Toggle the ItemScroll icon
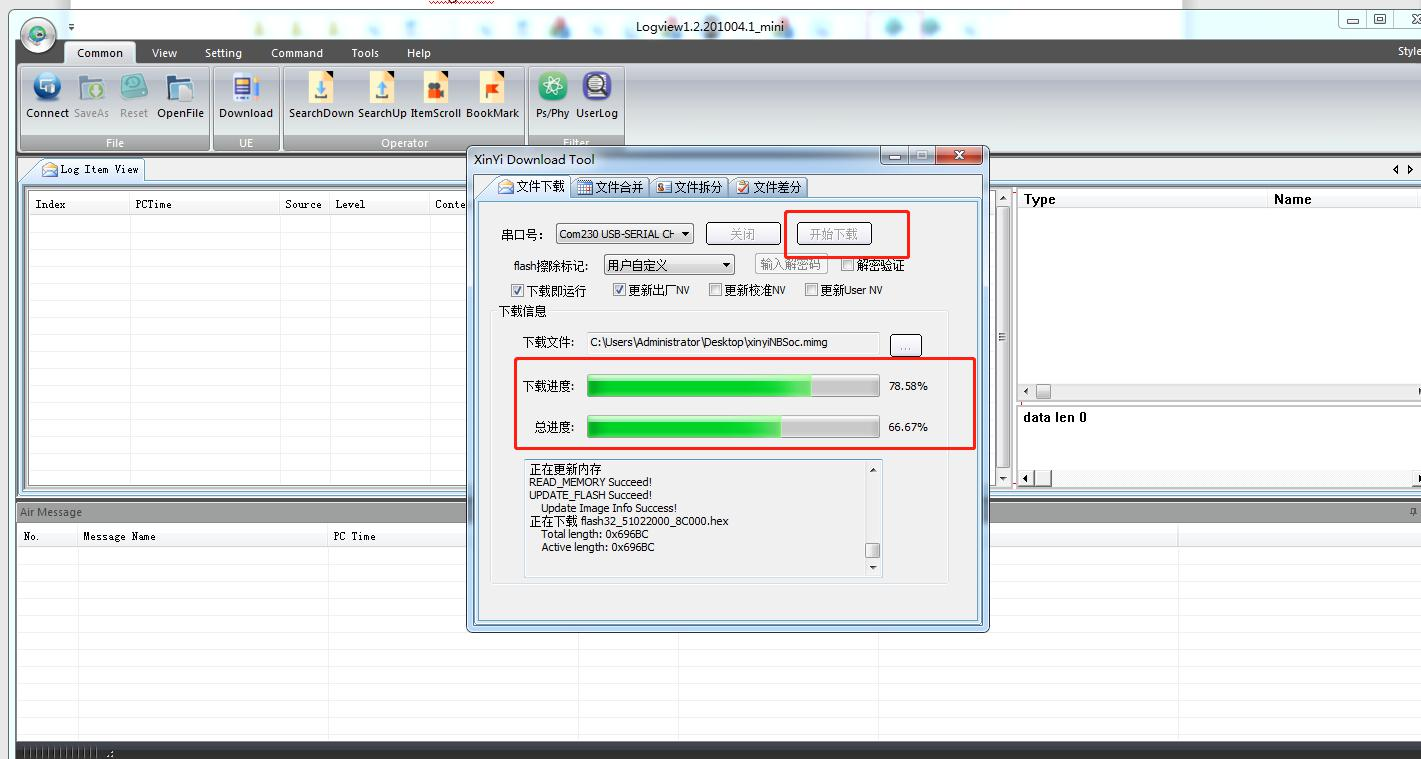 pyautogui.click(x=436, y=88)
